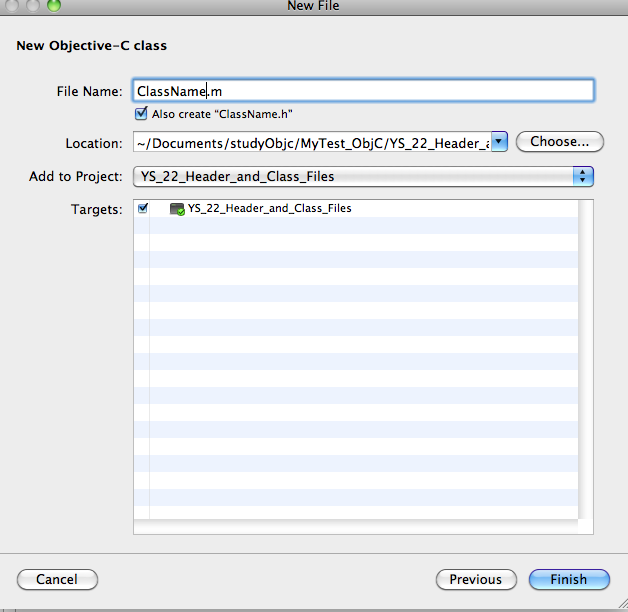Viewport: 628px width, 612px height.
Task: Toggle the YS_22_Header_and_Class_Files target checkbox
Action: pyautogui.click(x=143, y=208)
